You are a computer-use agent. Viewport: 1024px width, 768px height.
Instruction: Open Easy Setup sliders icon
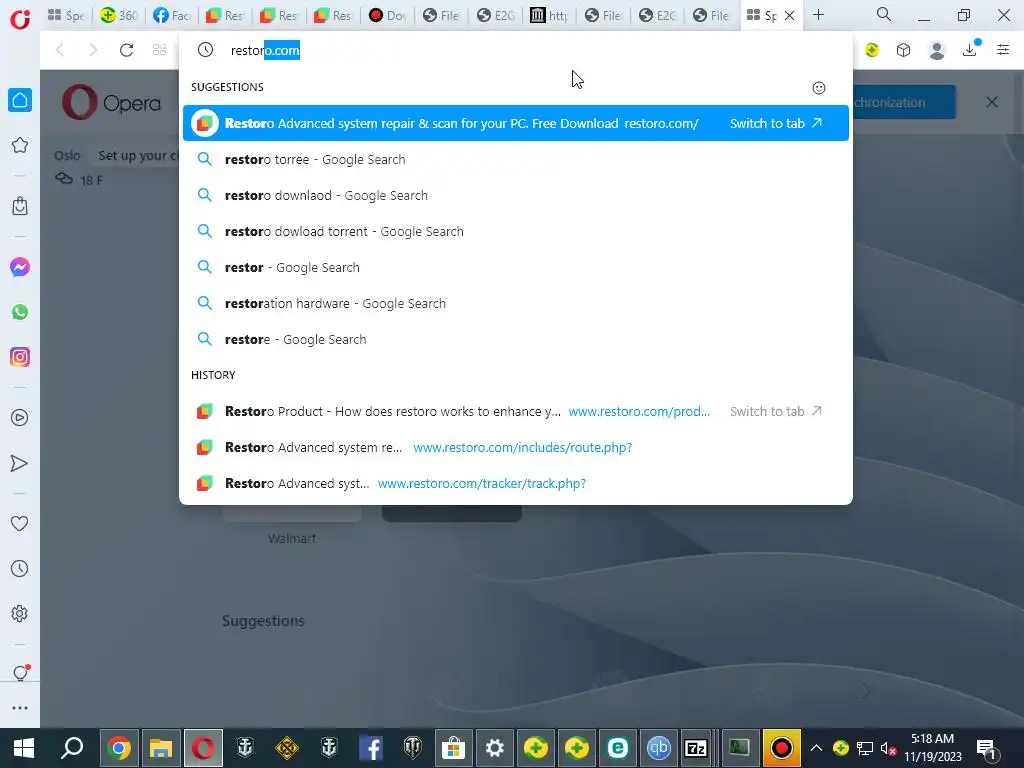(x=1003, y=50)
